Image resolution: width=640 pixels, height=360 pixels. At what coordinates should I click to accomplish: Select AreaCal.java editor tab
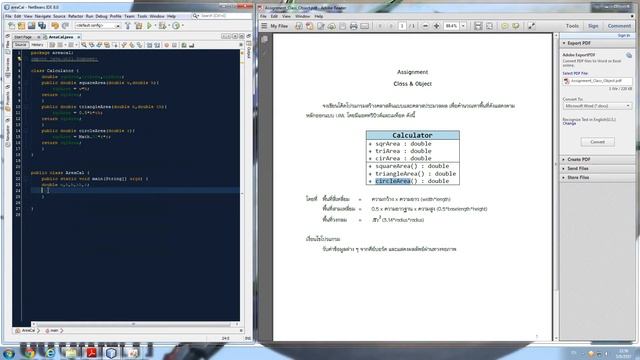61,37
